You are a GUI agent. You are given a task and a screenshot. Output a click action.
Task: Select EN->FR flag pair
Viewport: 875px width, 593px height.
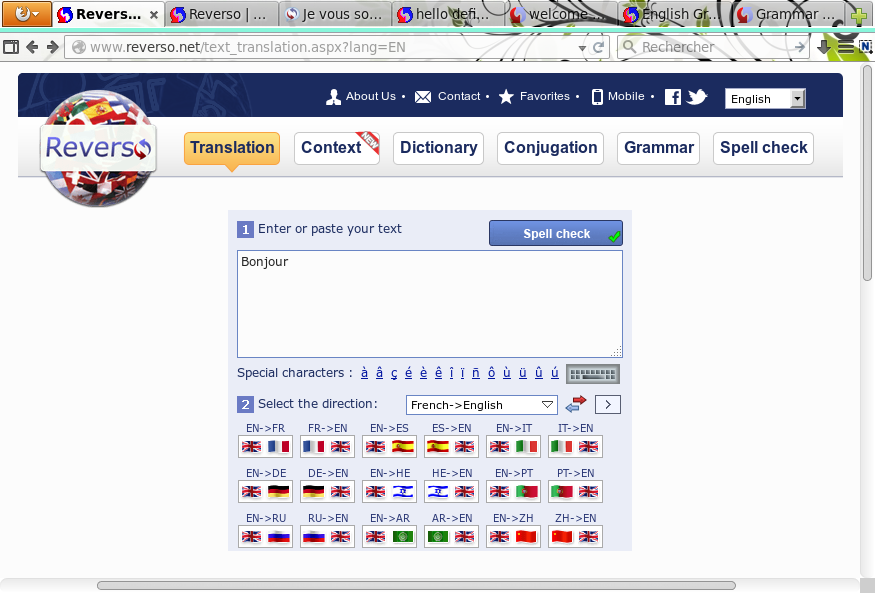point(265,446)
